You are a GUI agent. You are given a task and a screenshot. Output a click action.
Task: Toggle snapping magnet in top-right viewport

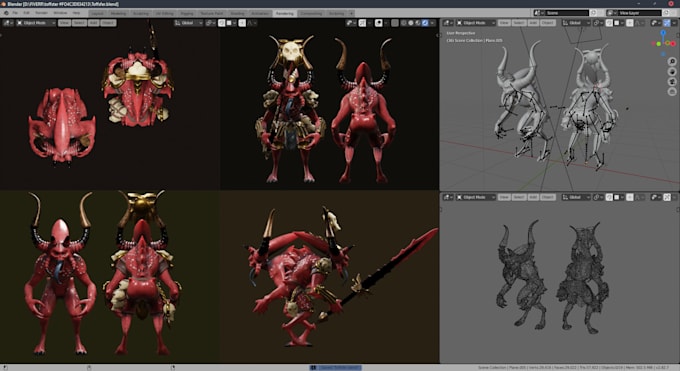click(609, 23)
